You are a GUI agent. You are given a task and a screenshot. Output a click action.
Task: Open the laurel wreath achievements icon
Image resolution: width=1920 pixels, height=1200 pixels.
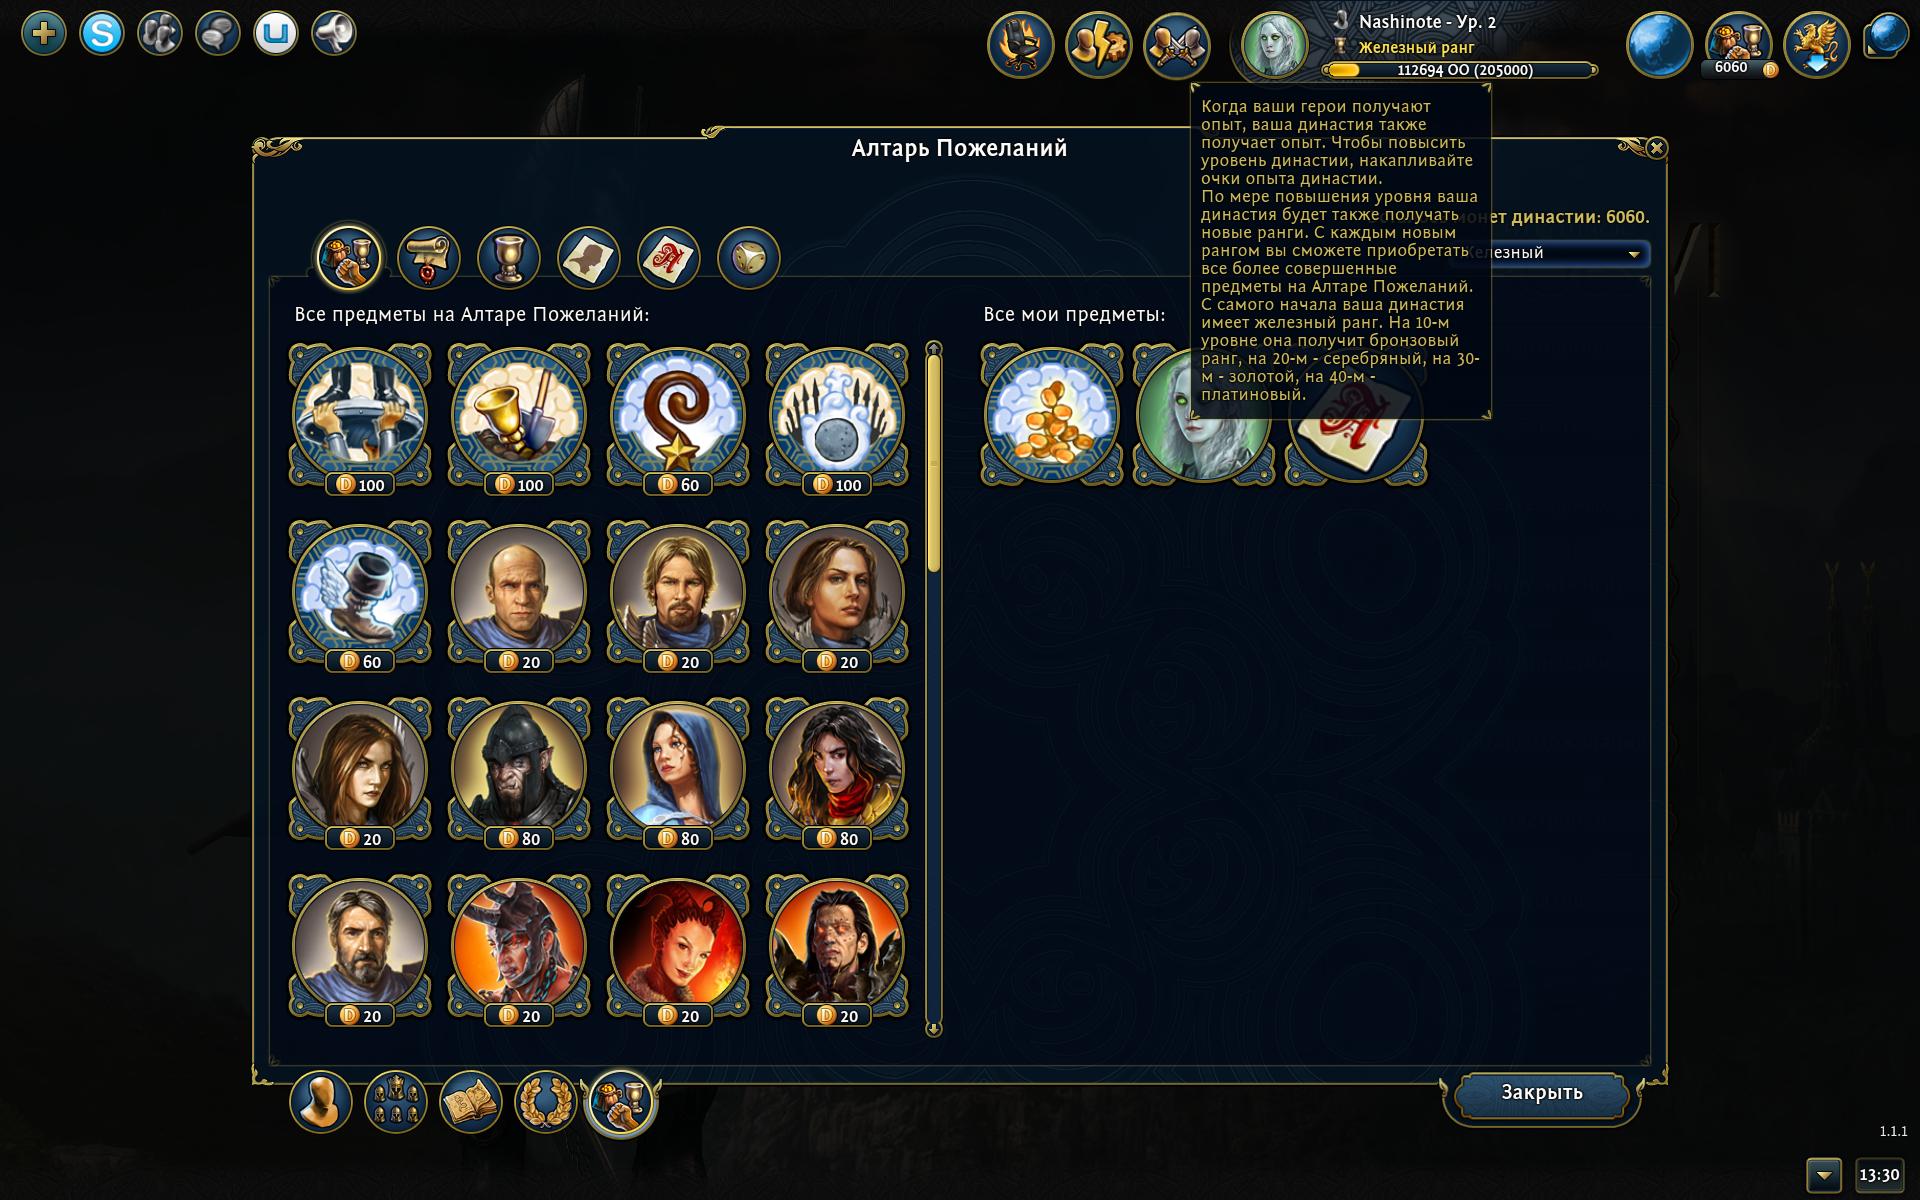tap(546, 1102)
